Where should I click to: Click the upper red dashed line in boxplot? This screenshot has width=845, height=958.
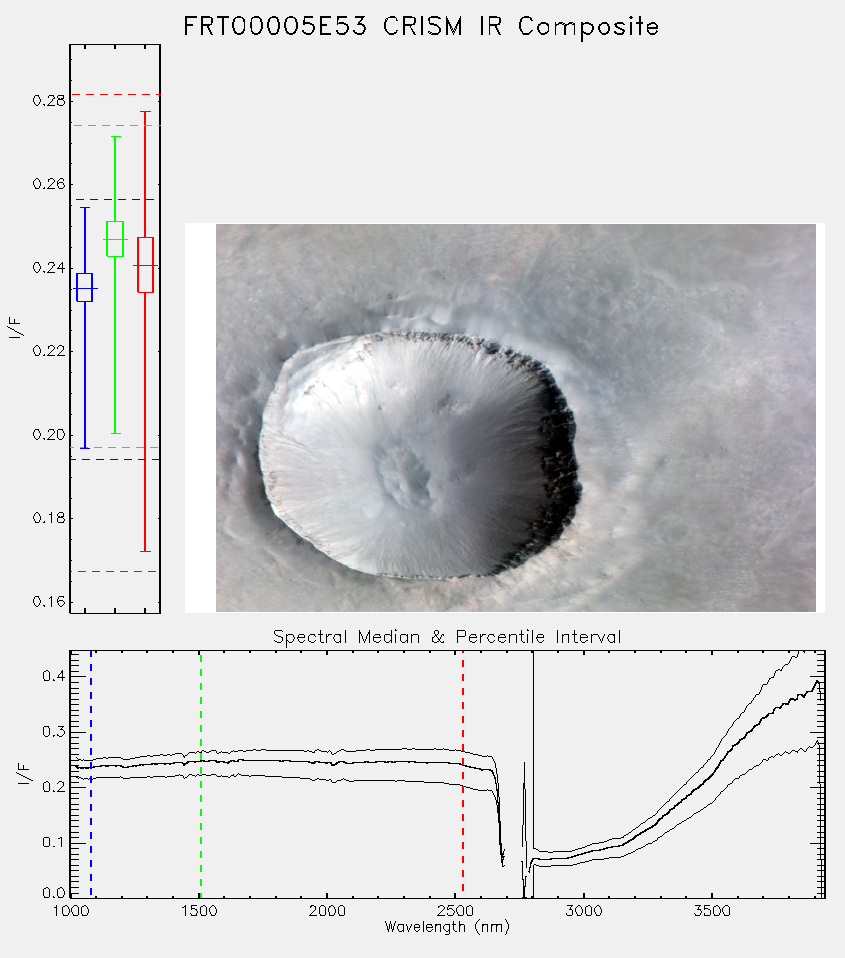pyautogui.click(x=115, y=95)
